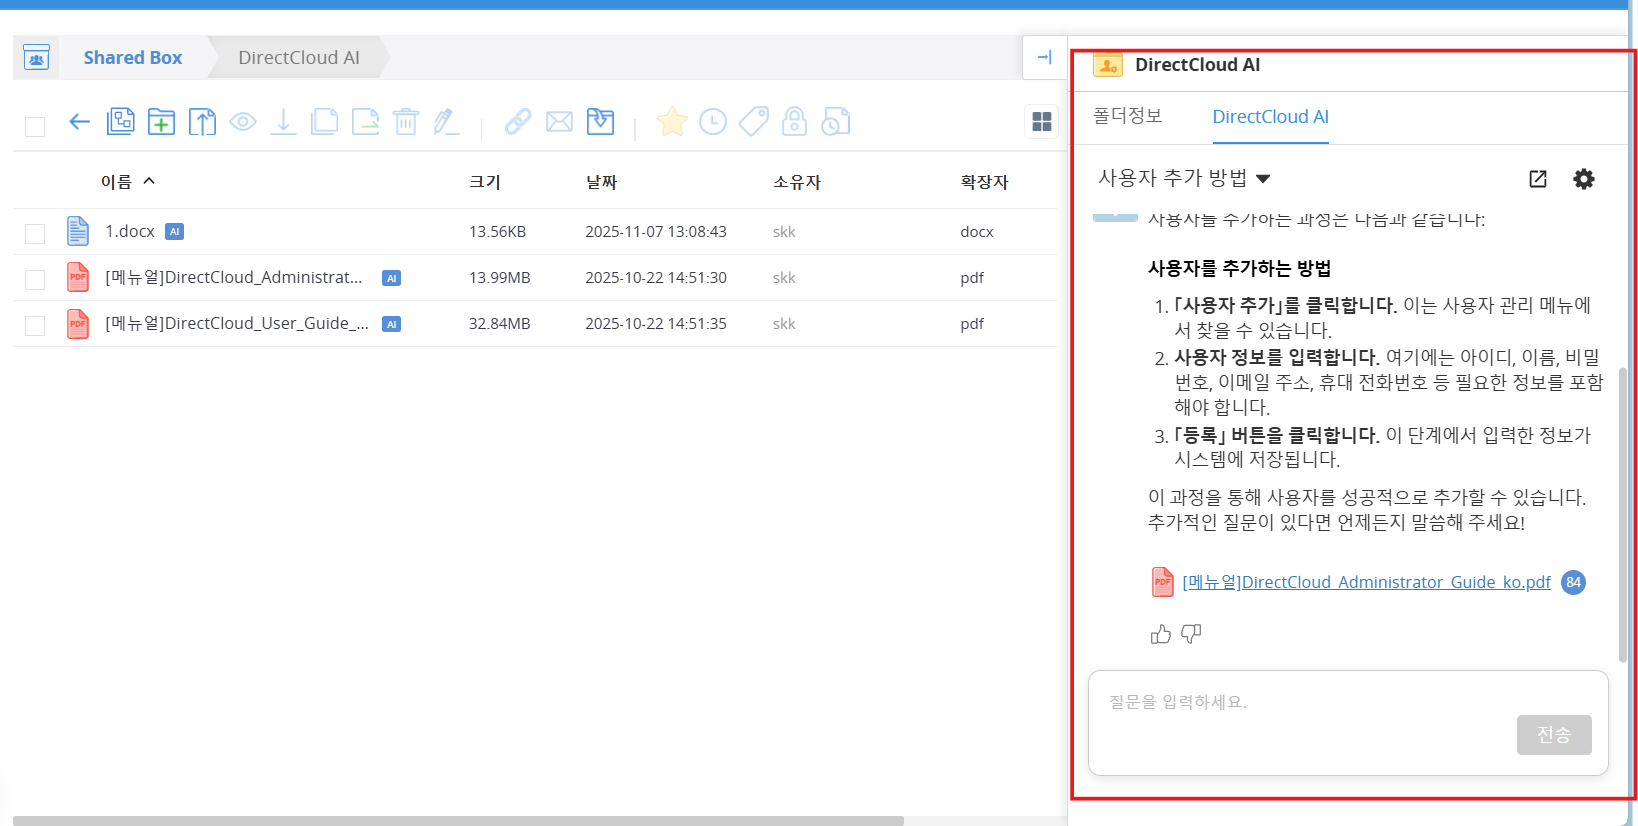Click the DirectCloud AI breadcrumb item
This screenshot has width=1638, height=826.
coord(299,58)
